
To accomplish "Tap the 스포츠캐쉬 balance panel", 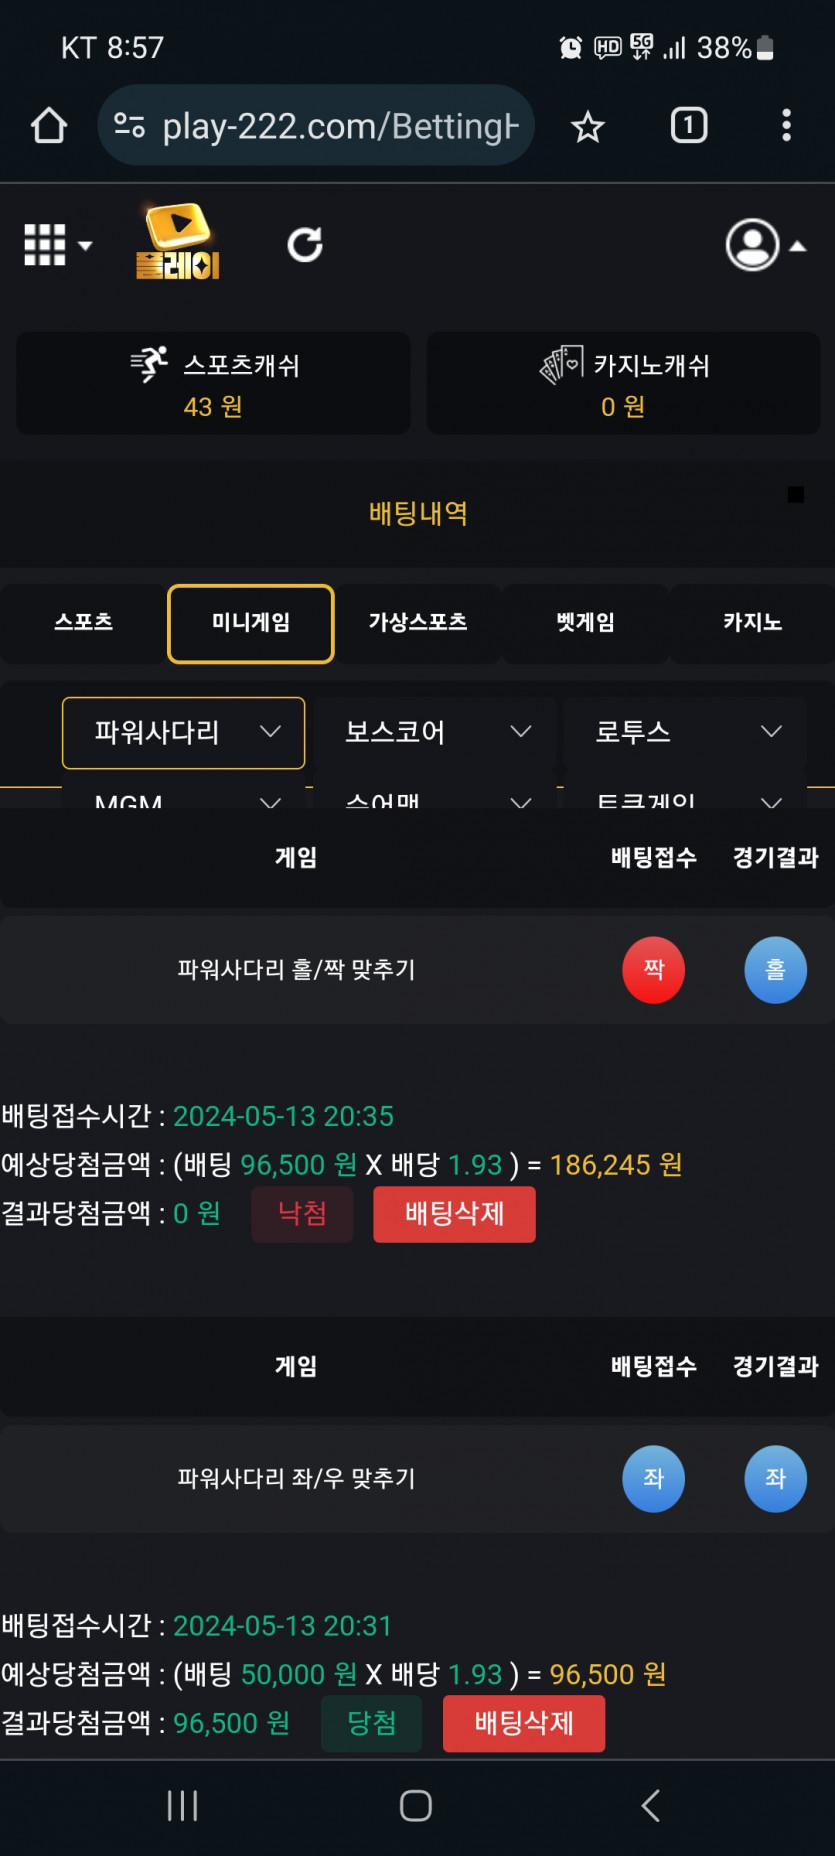I will click(213, 384).
